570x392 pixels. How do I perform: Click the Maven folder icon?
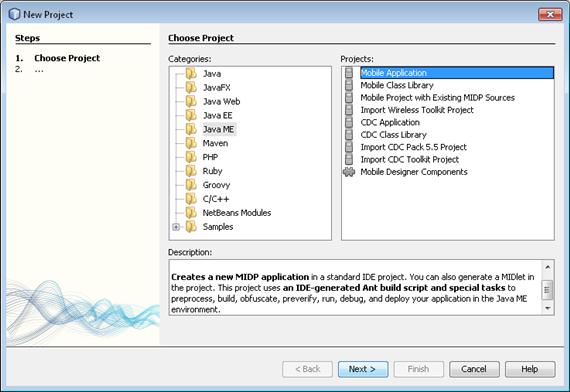(x=191, y=143)
